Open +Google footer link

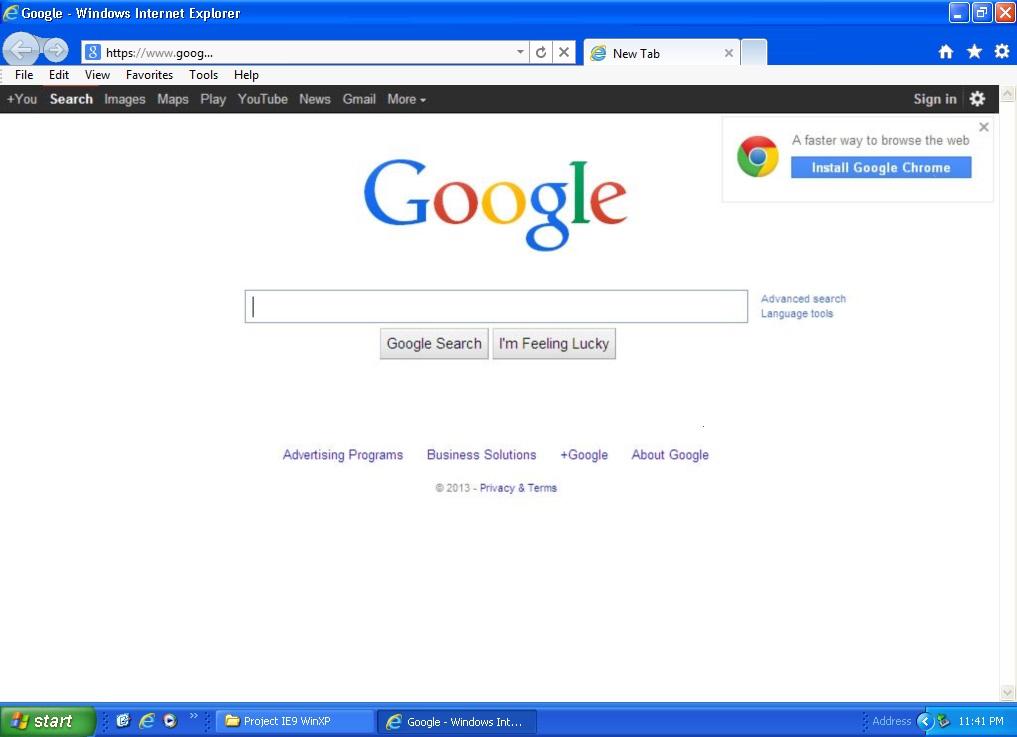pos(584,455)
